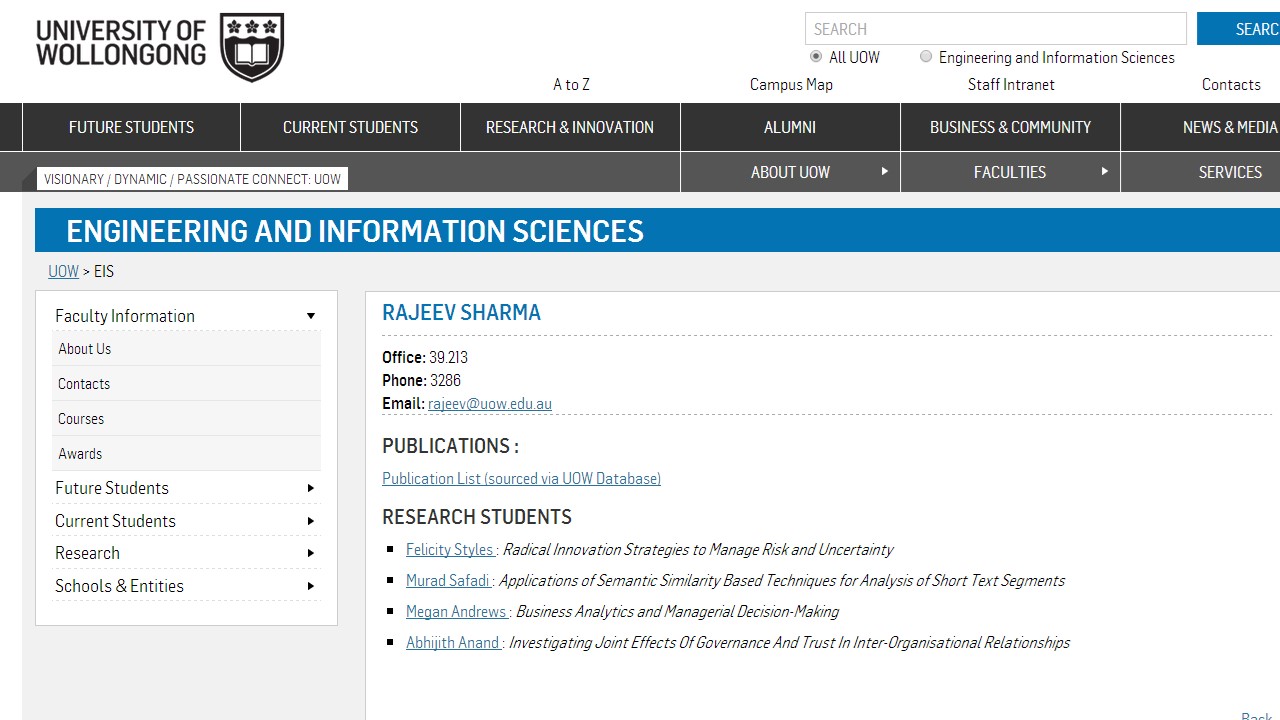This screenshot has width=1280, height=720.
Task: Click the University of Wollongong crest logo
Action: tap(252, 47)
